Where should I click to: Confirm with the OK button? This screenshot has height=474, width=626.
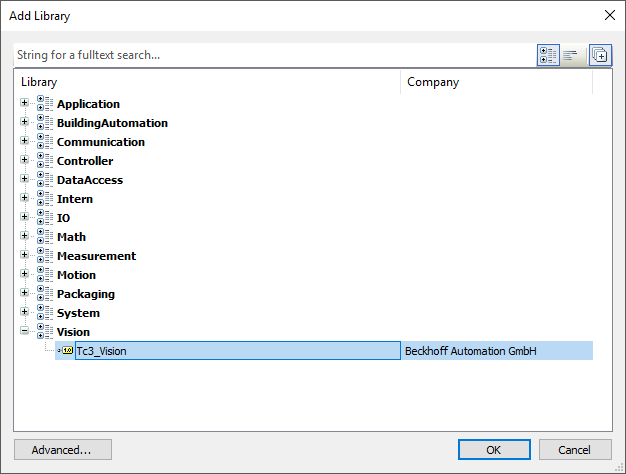click(494, 450)
